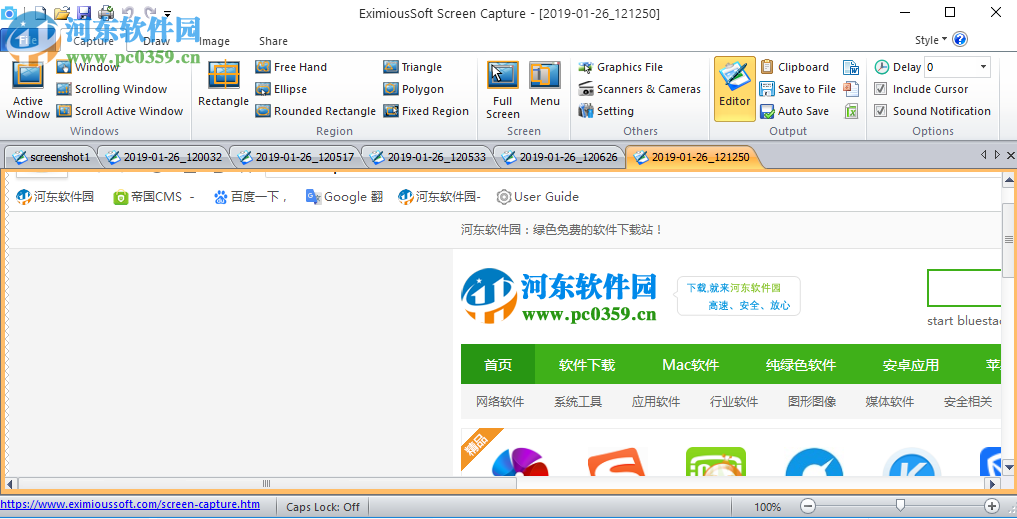Click the vertical scrollbar thumb
Image resolution: width=1017 pixels, height=519 pixels.
[1009, 239]
